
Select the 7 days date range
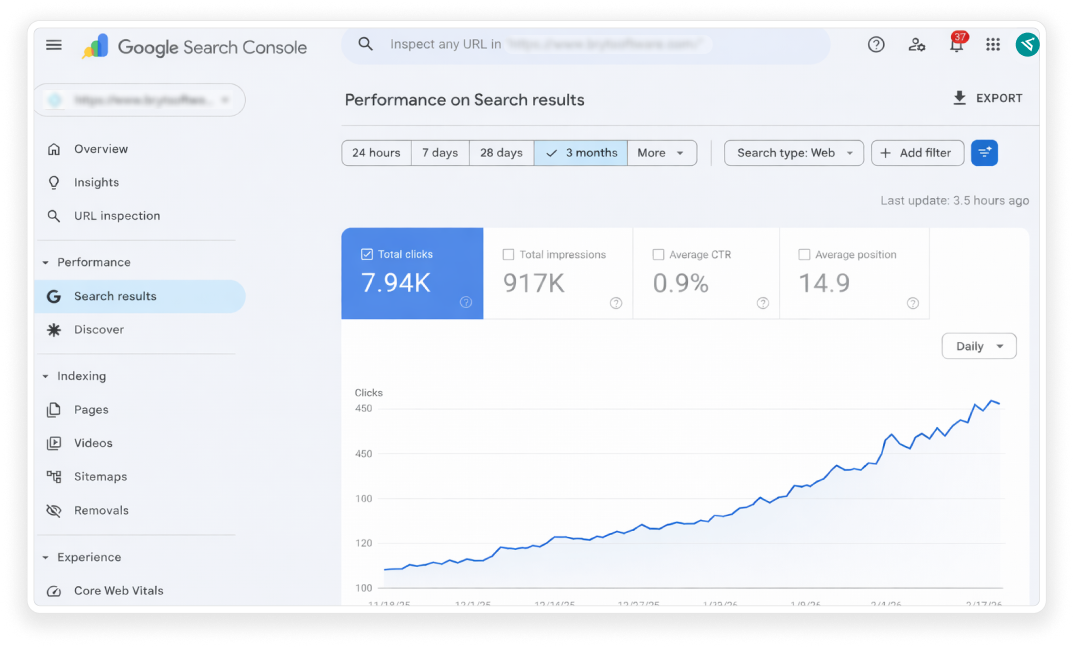click(439, 152)
